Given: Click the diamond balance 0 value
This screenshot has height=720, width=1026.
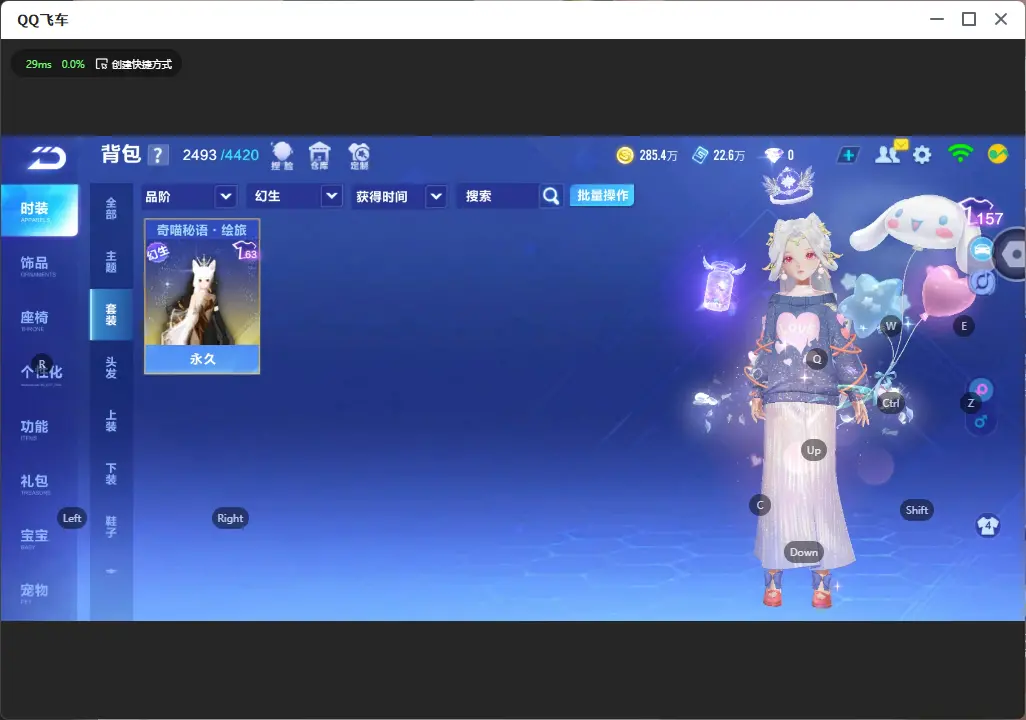Looking at the screenshot, I should tap(790, 155).
